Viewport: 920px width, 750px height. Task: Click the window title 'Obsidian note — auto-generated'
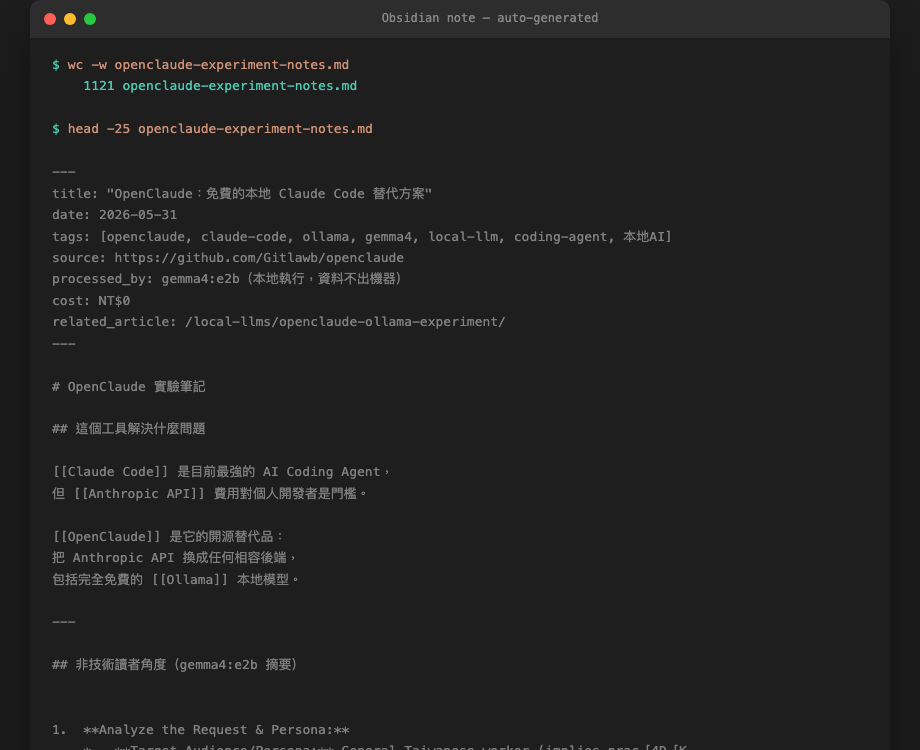click(x=490, y=18)
